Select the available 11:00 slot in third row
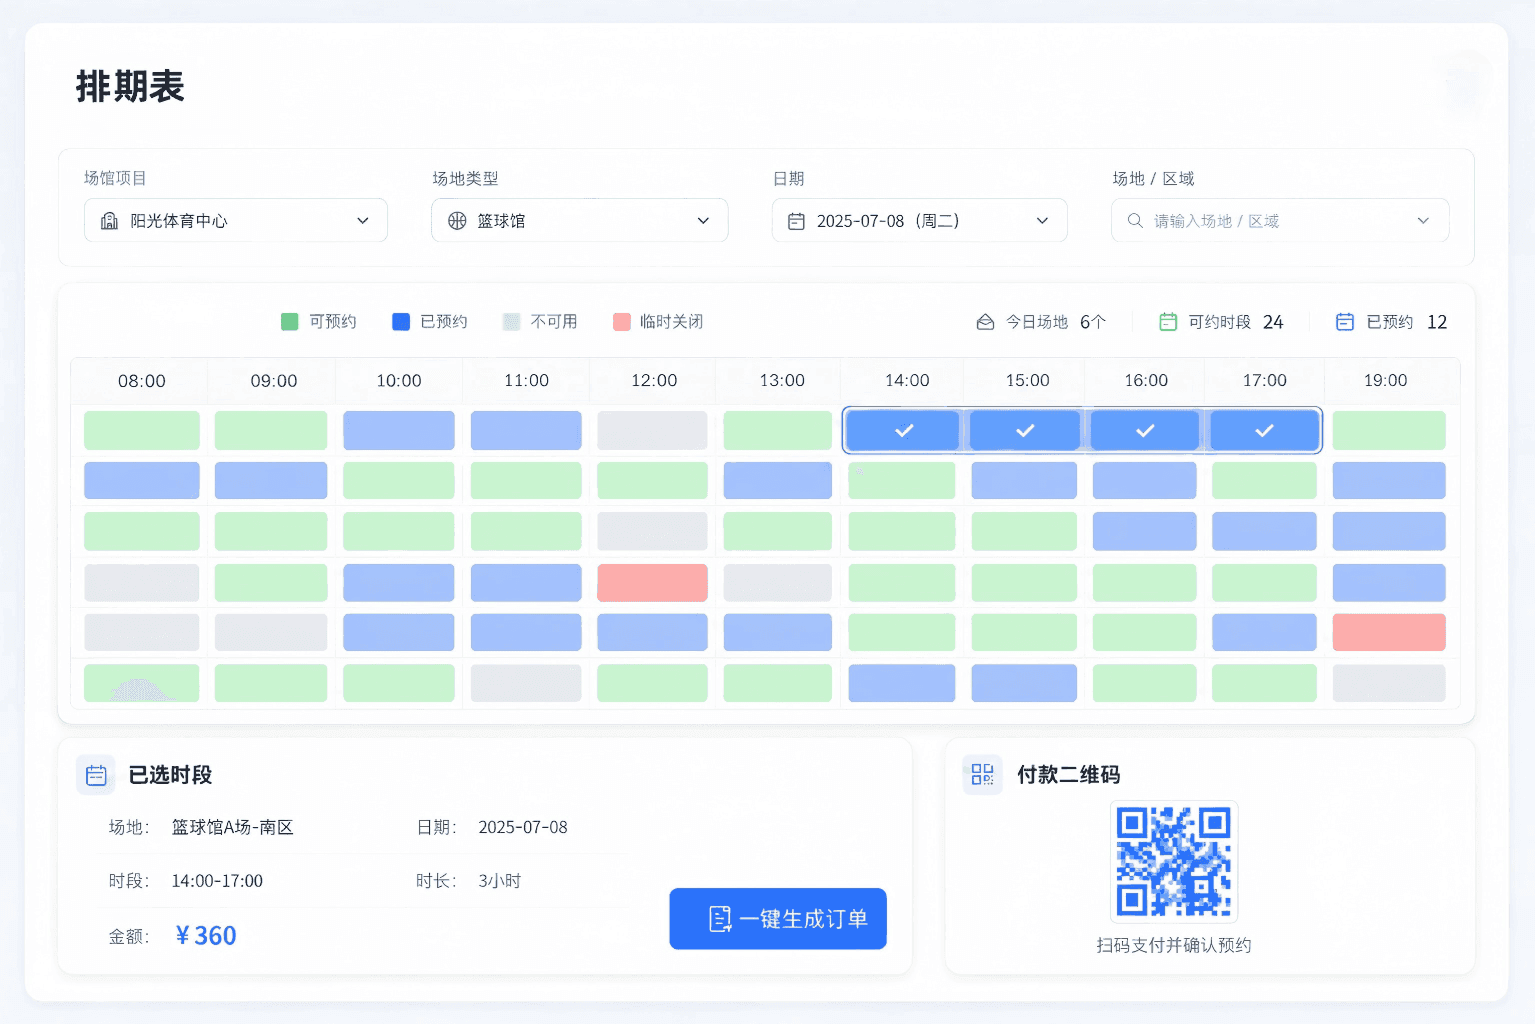 [x=526, y=531]
